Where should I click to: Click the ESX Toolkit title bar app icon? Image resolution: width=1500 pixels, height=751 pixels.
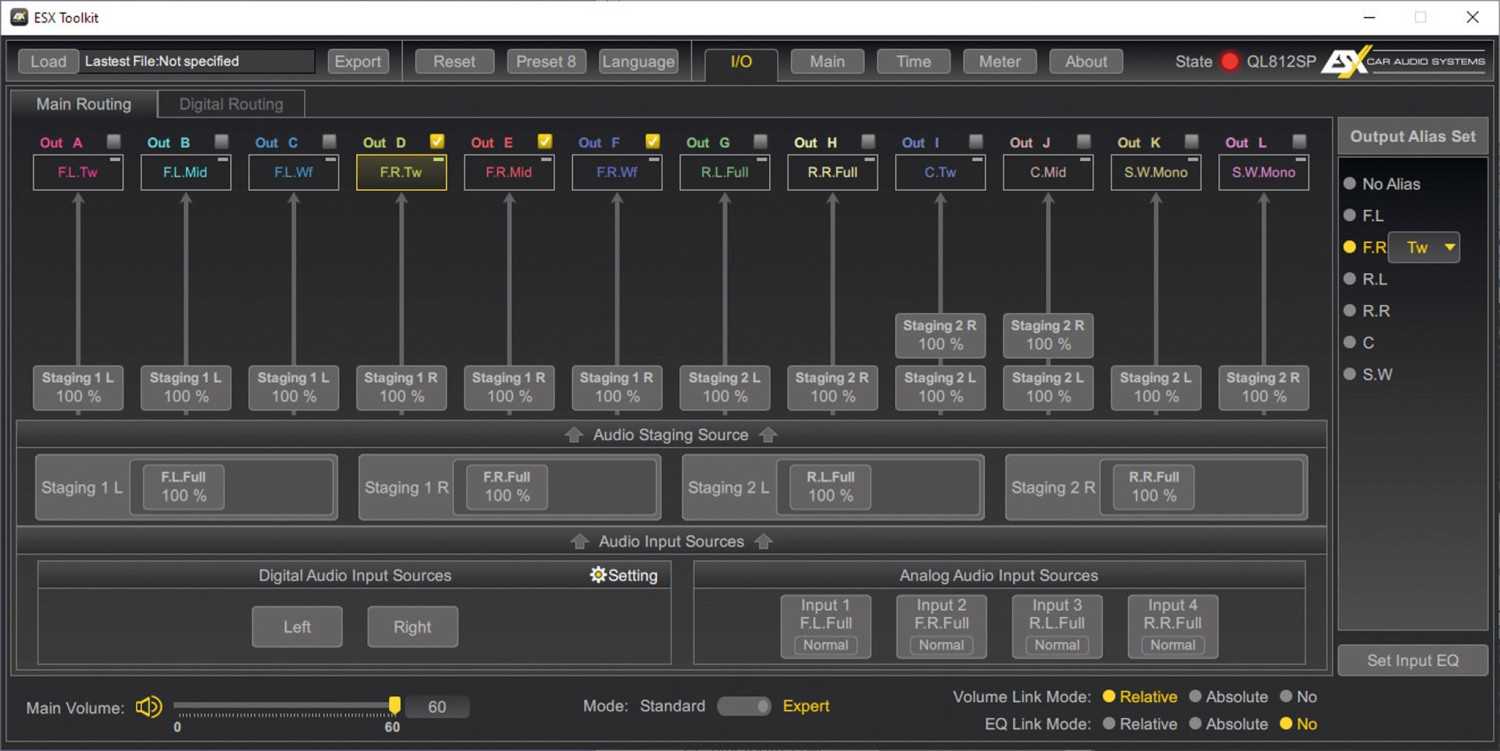click(x=19, y=17)
